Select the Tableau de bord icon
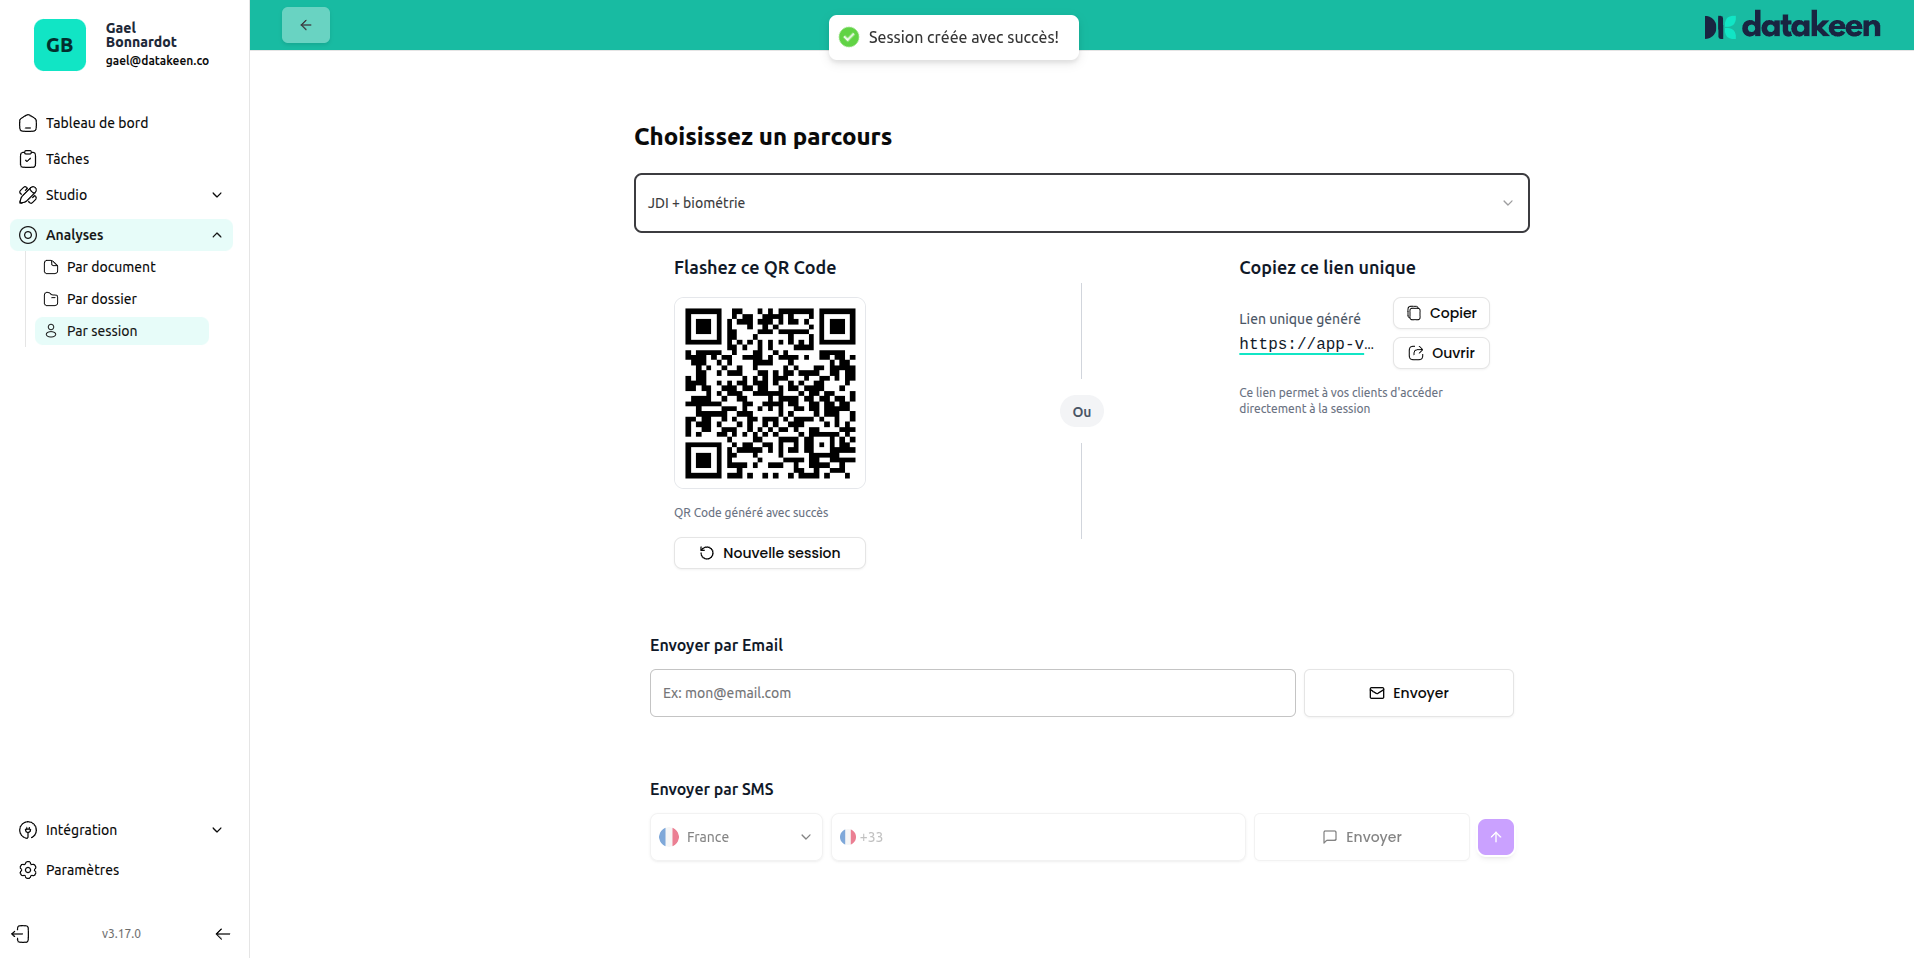 tap(27, 122)
